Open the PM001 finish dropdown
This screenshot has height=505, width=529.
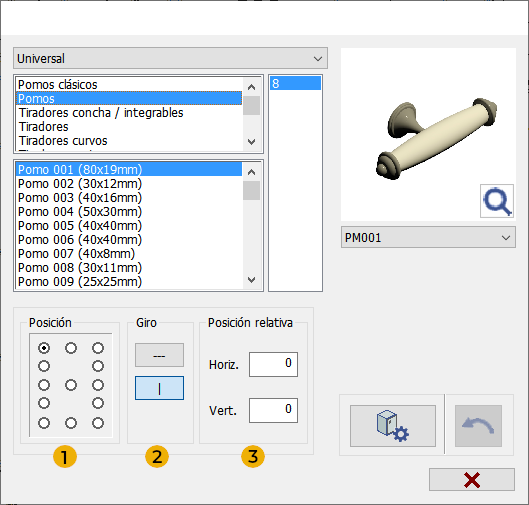coord(428,237)
